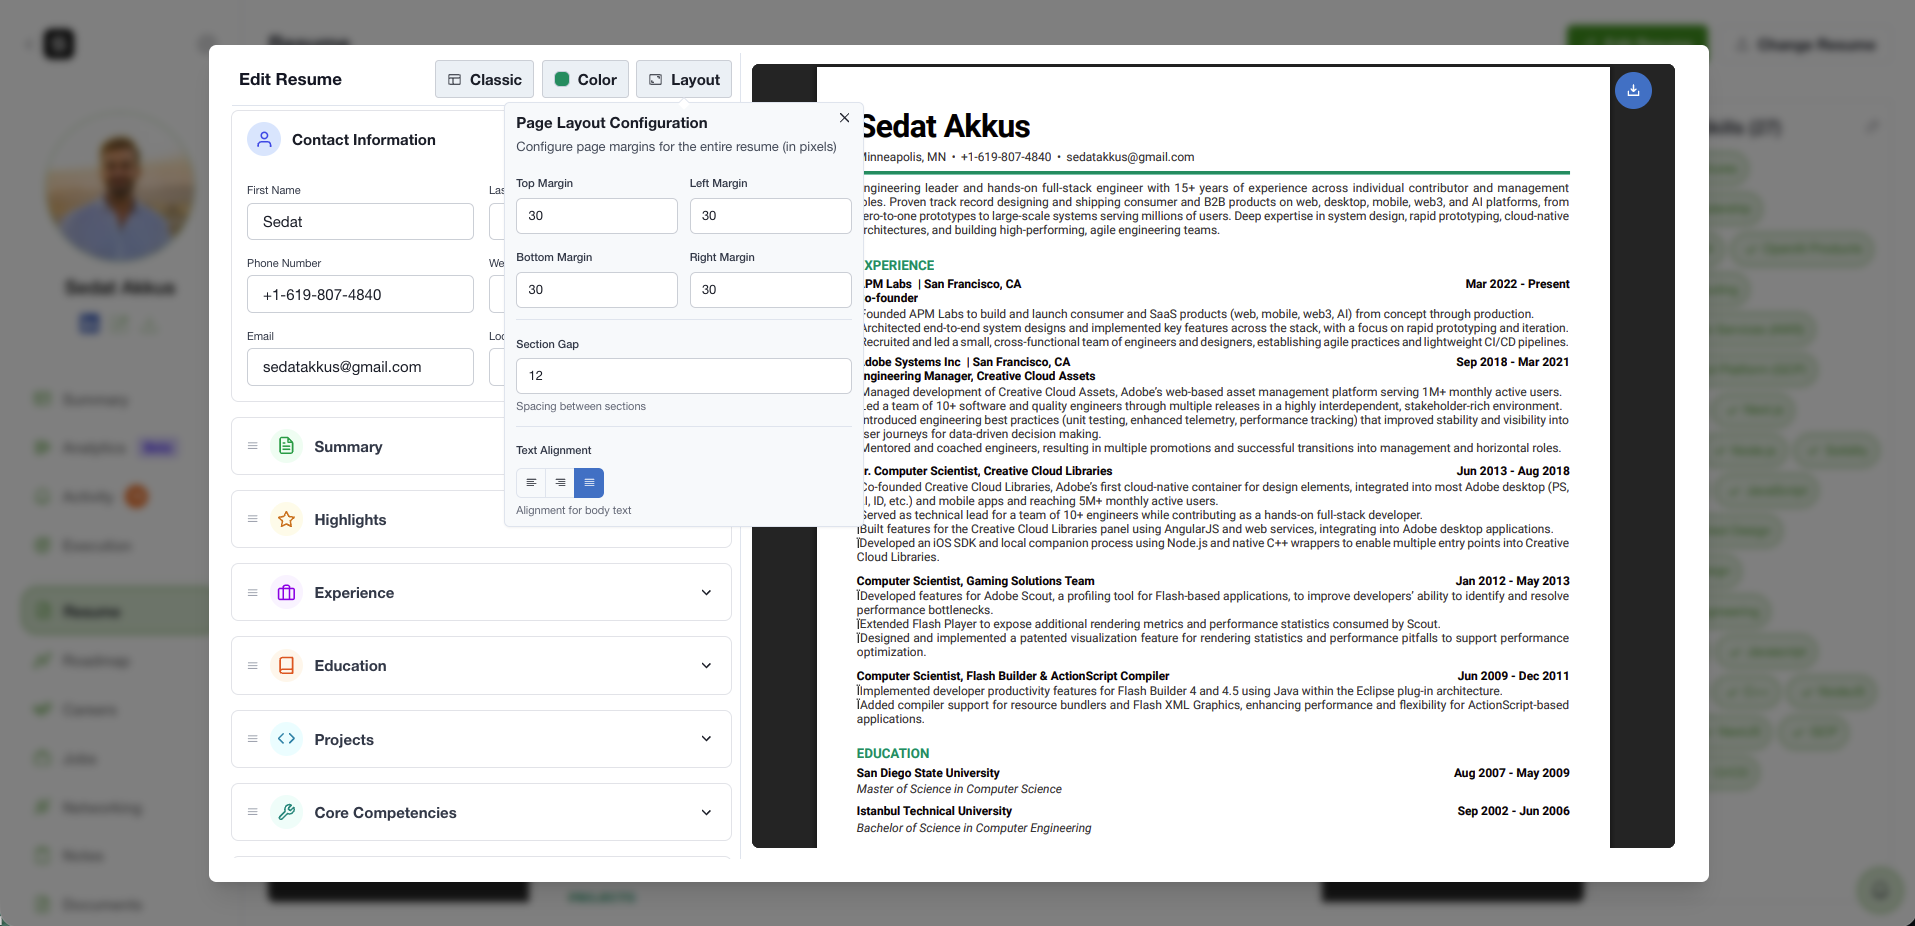Click the Section Gap input field

pyautogui.click(x=683, y=376)
